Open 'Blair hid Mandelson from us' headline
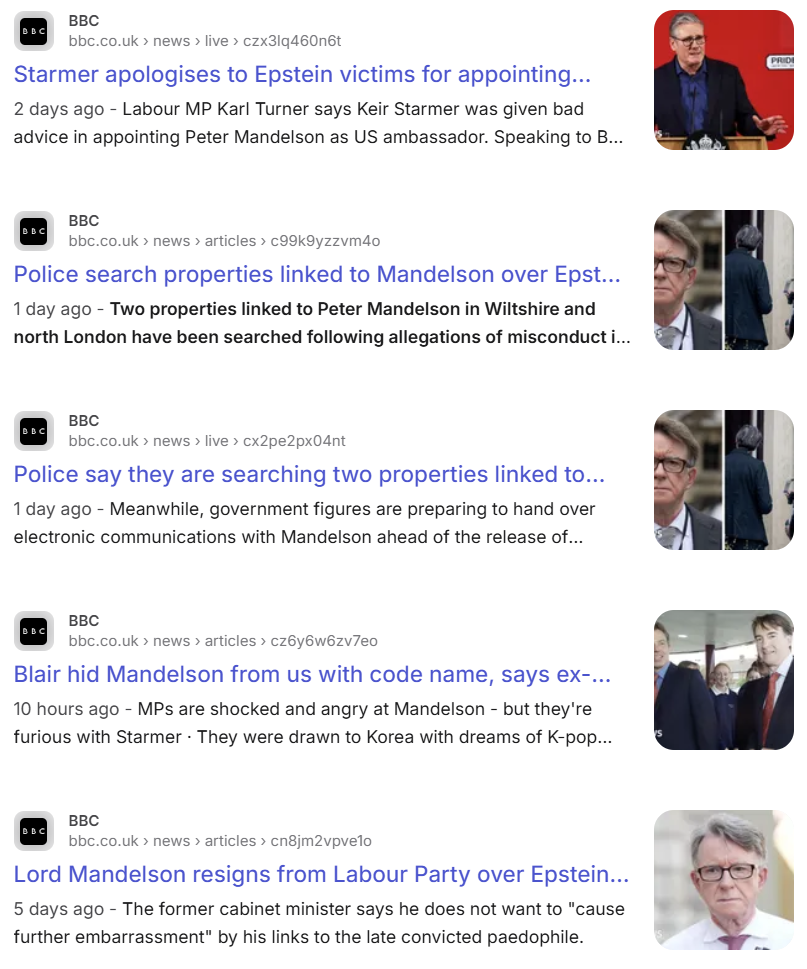Image resolution: width=807 pixels, height=969 pixels. pyautogui.click(x=312, y=674)
